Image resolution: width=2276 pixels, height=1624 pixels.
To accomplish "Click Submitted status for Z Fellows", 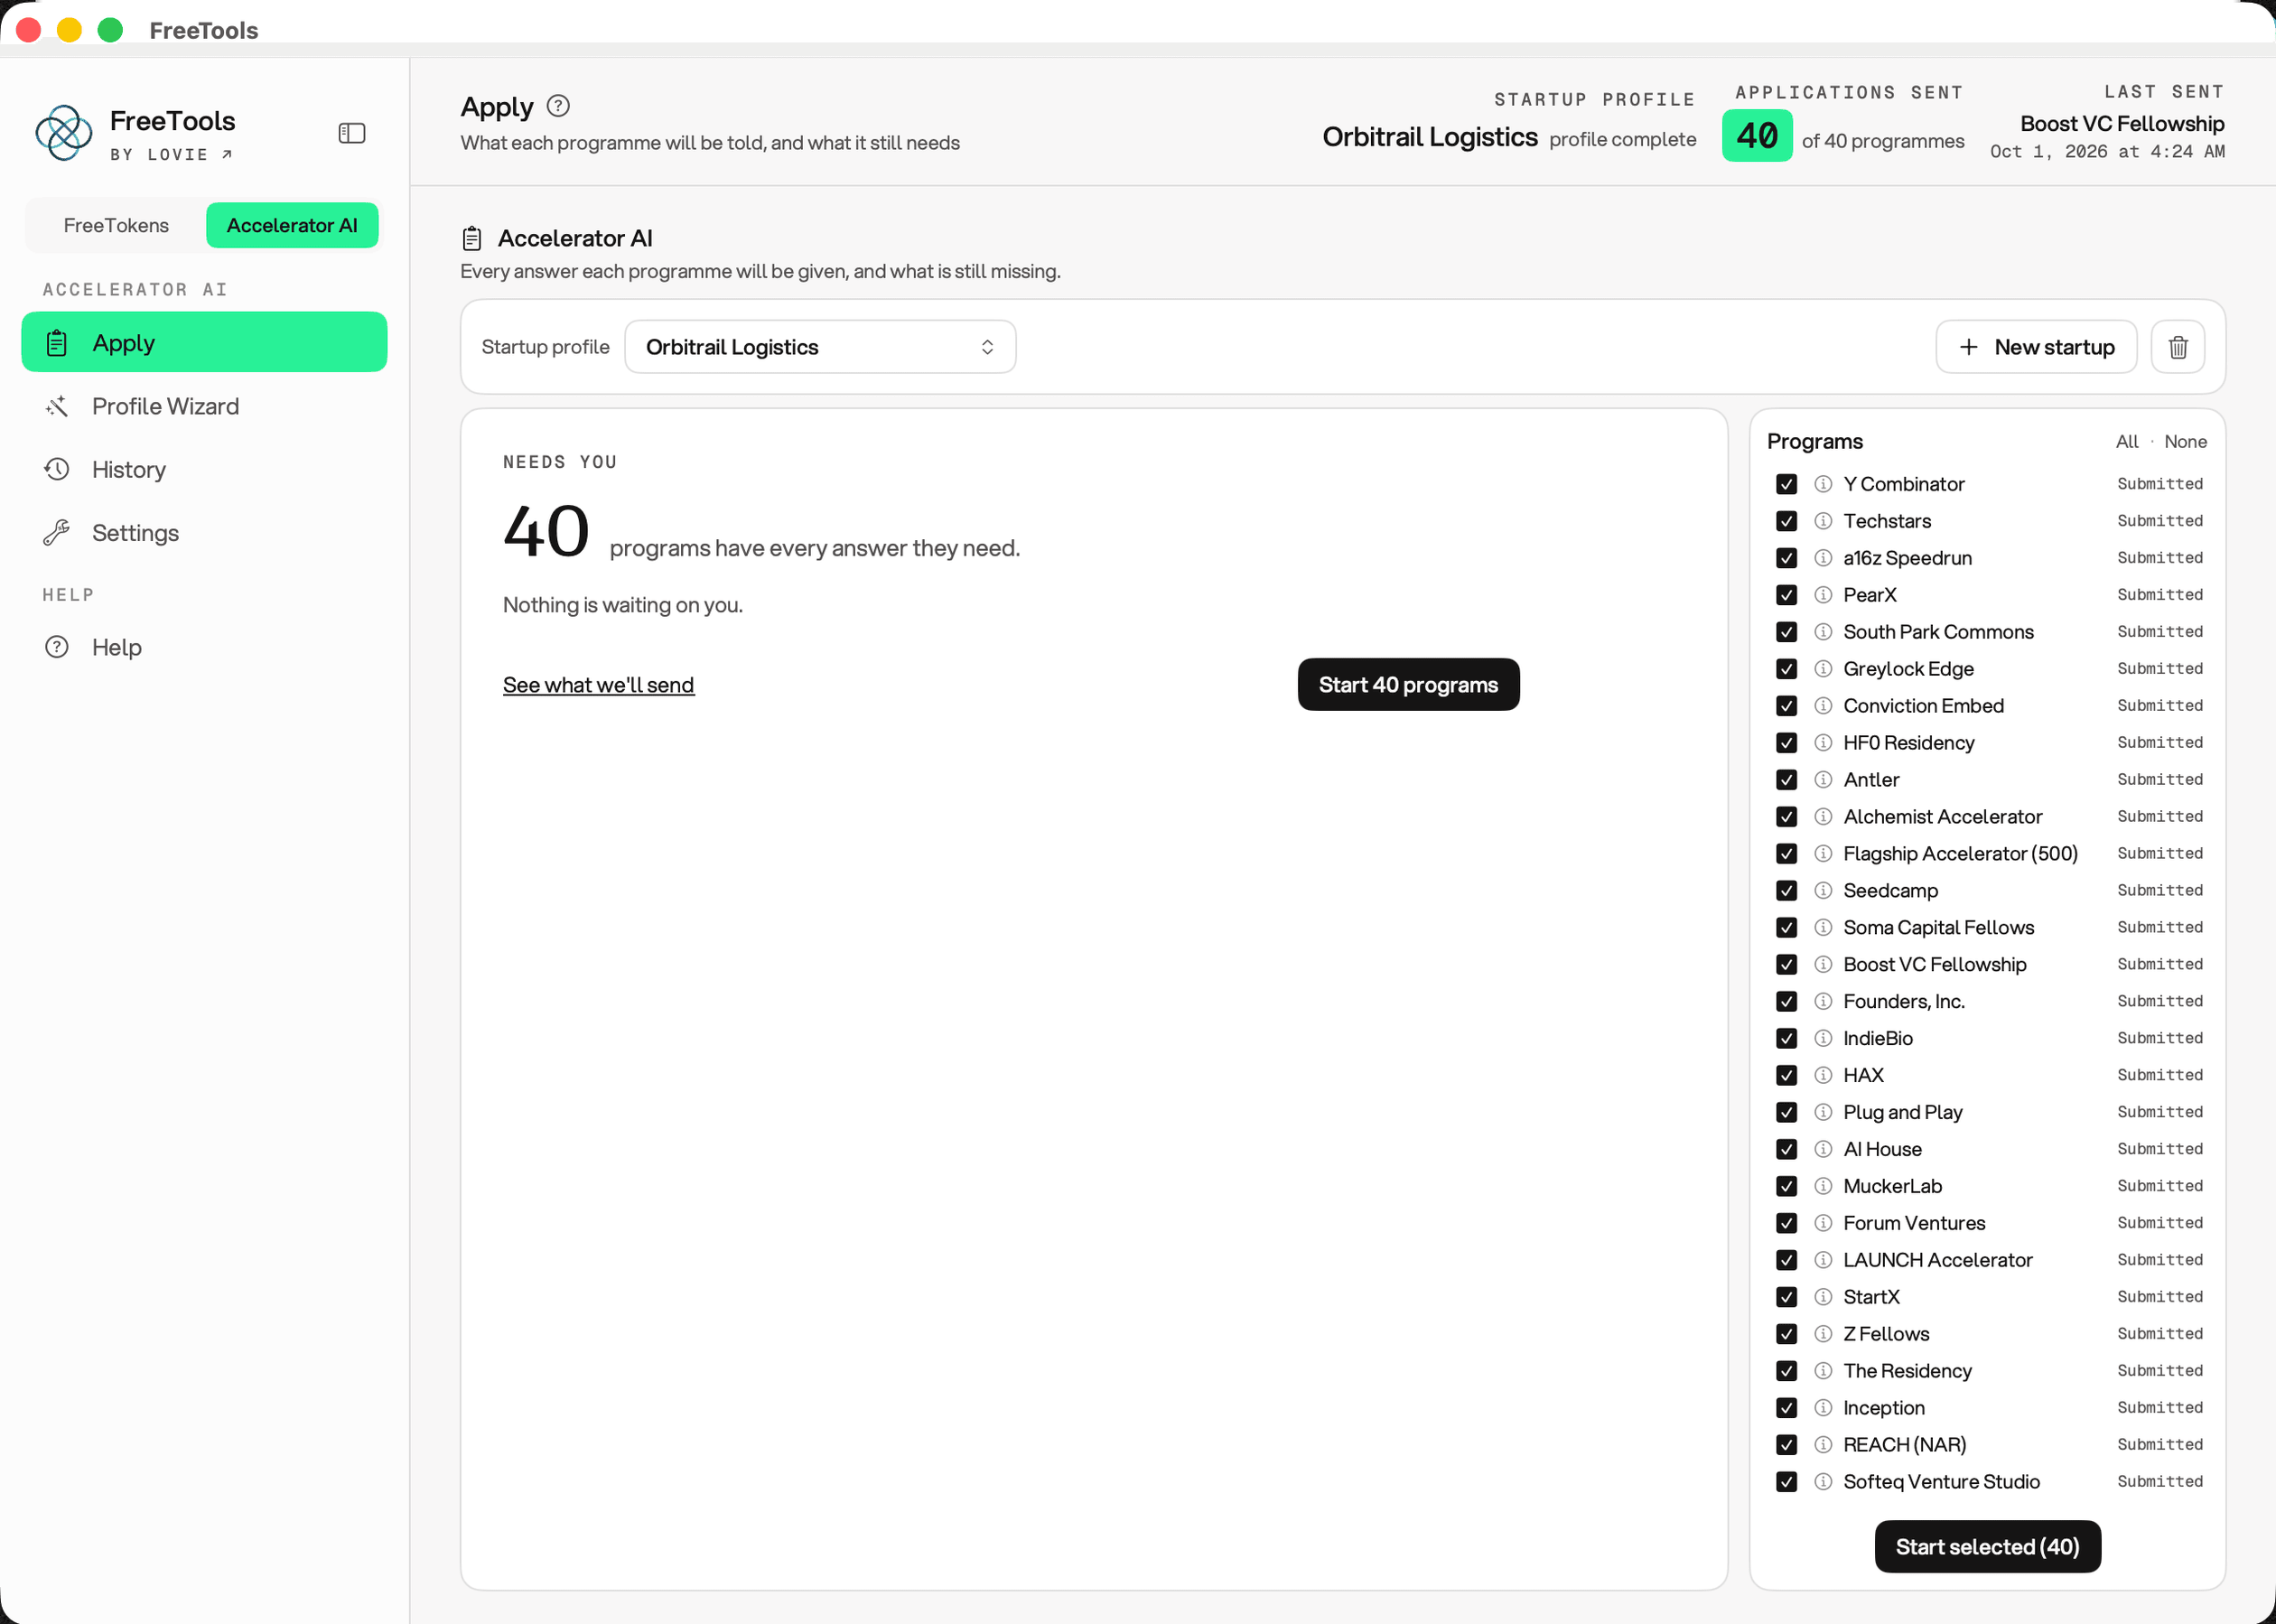I will [2160, 1334].
